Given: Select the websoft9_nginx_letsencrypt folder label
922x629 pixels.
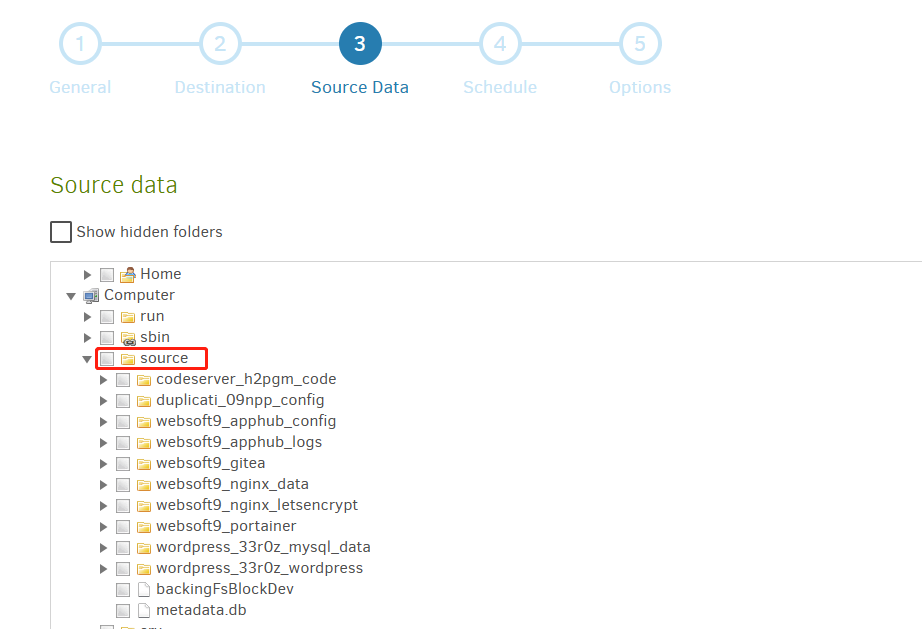Looking at the screenshot, I should coord(256,505).
